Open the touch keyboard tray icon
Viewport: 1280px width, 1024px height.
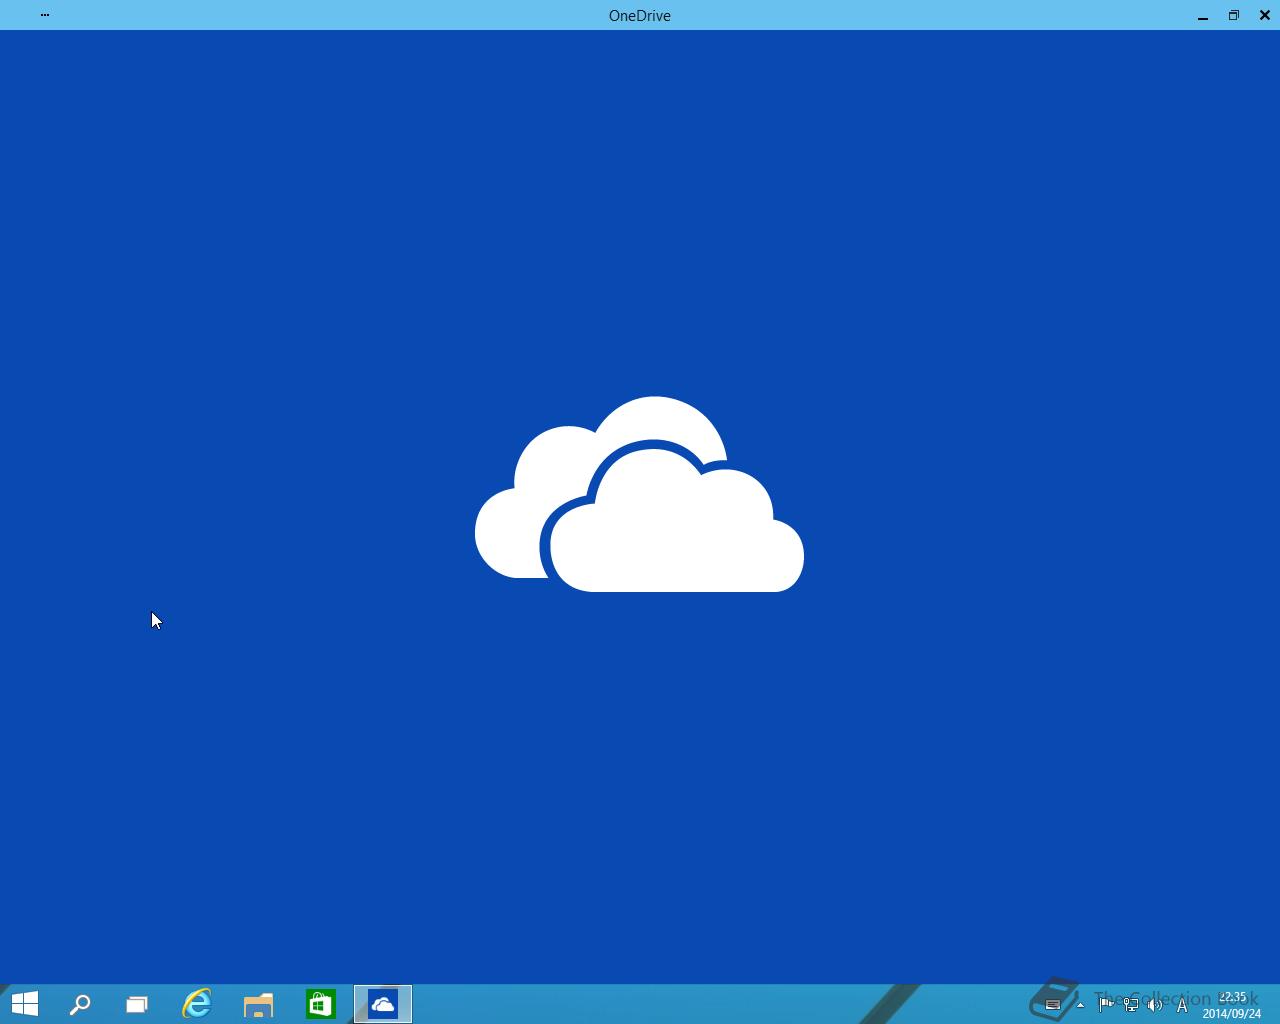coord(1053,1005)
